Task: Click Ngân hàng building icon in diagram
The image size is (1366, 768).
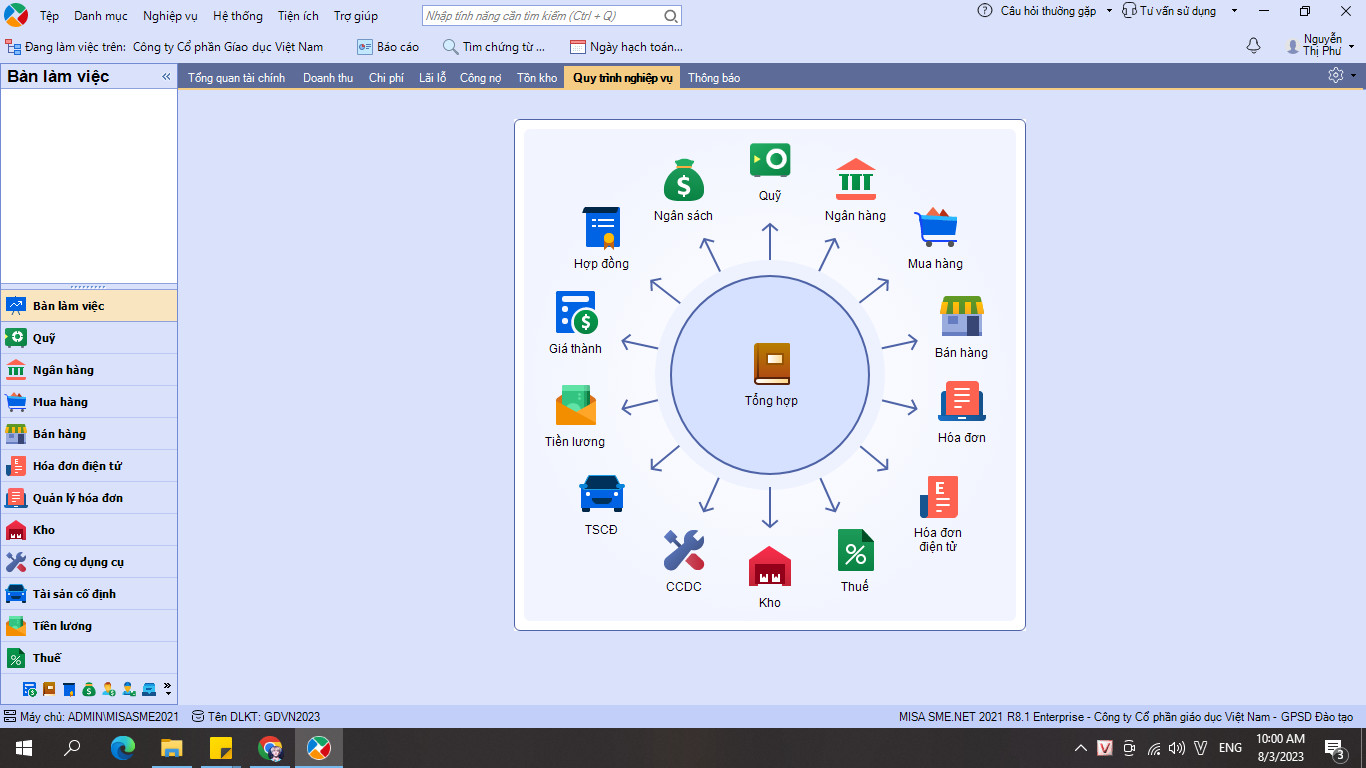Action: (856, 180)
